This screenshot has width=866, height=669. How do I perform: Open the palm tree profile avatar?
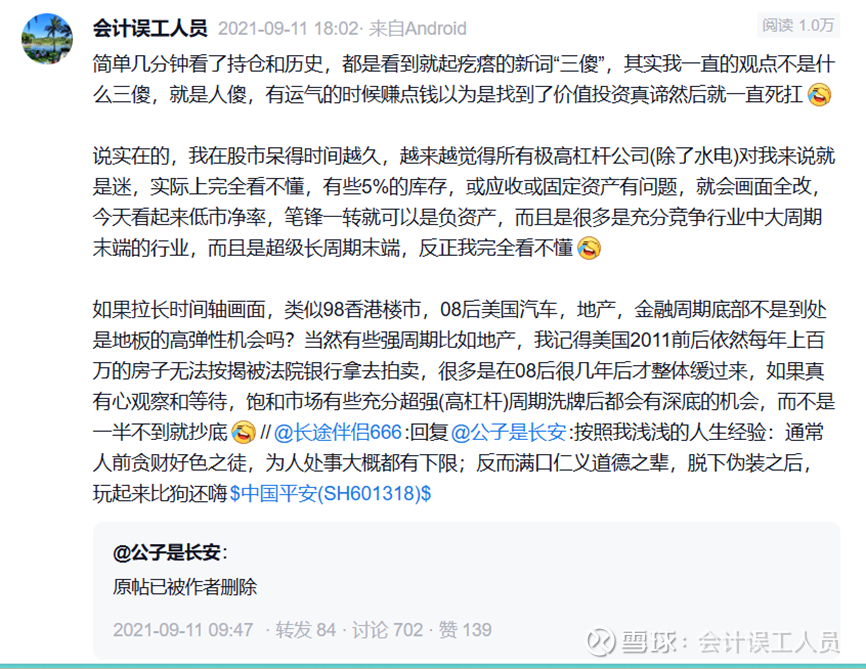click(47, 39)
